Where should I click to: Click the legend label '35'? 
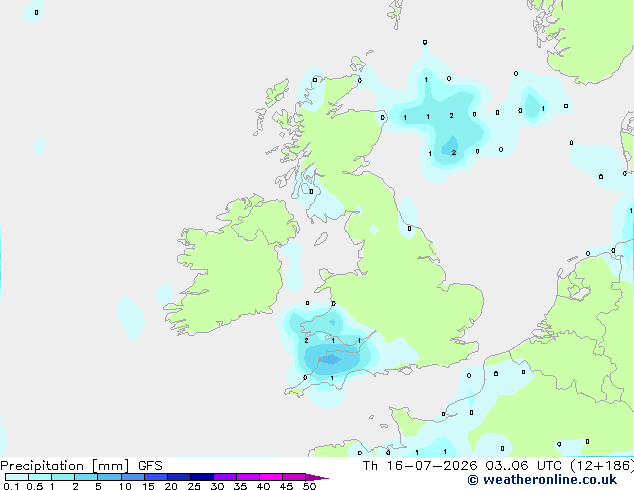(x=240, y=486)
